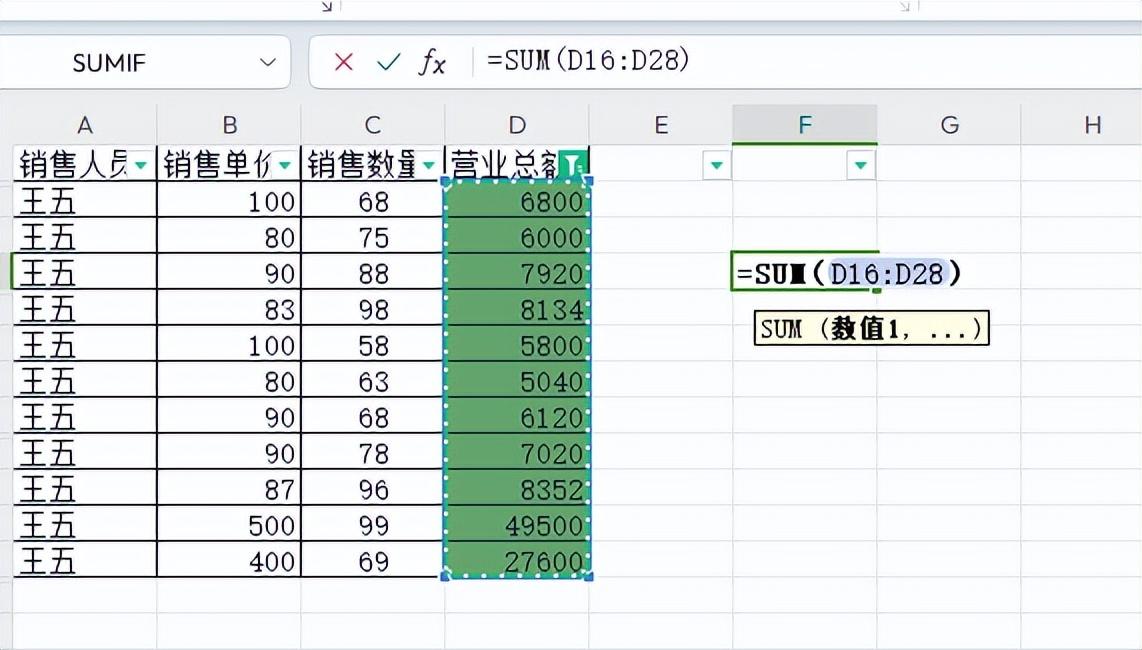Open filter dropdown for 销售数量 column
The width and height of the screenshot is (1142, 650).
click(x=430, y=165)
